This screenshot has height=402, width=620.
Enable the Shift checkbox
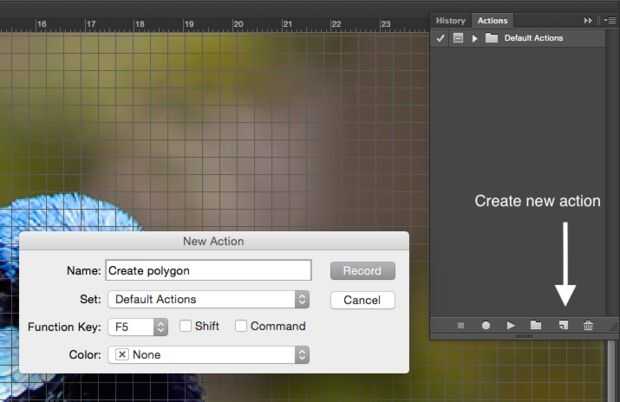(x=185, y=326)
